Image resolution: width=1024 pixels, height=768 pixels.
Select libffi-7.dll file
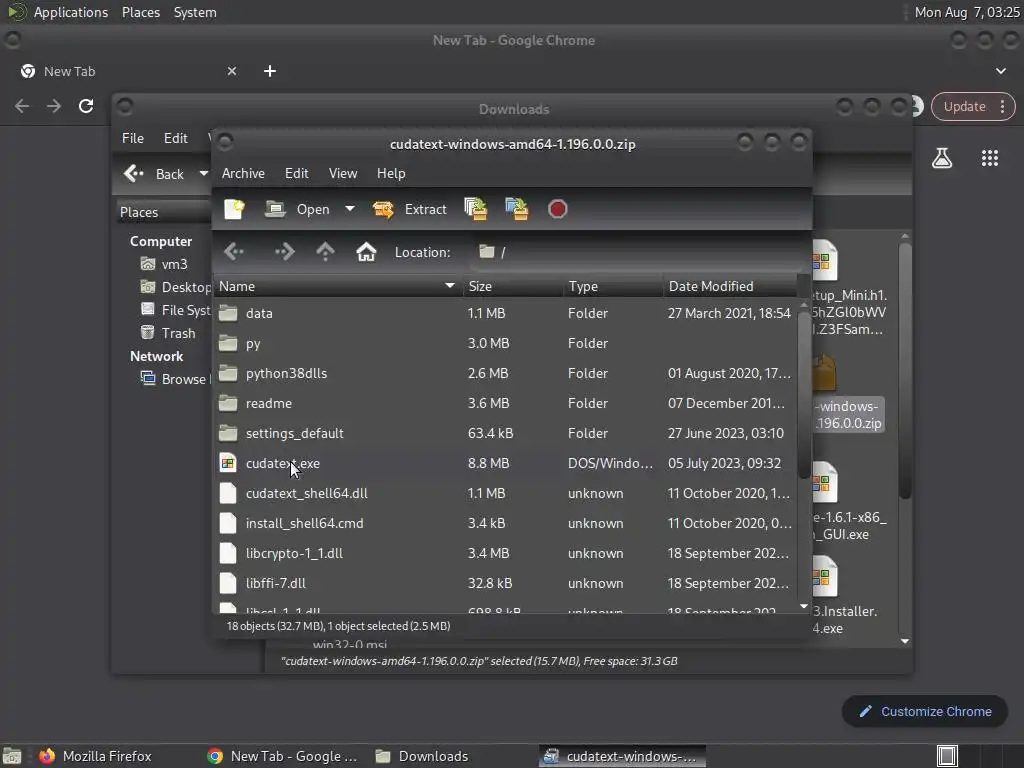(505, 584)
